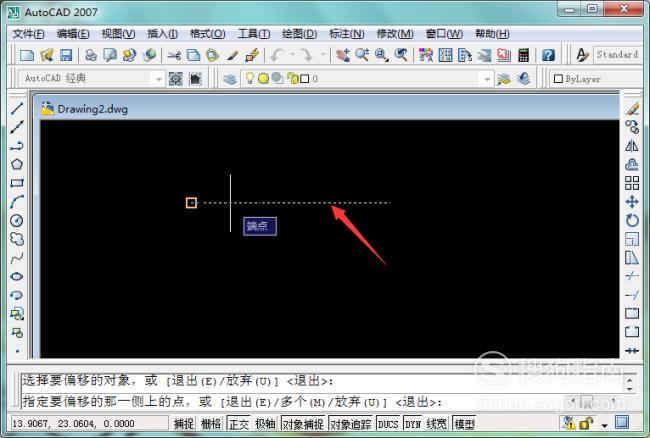Activate Zoom Realtime magnifier icon
The height and width of the screenshot is (438, 650).
[x=362, y=55]
